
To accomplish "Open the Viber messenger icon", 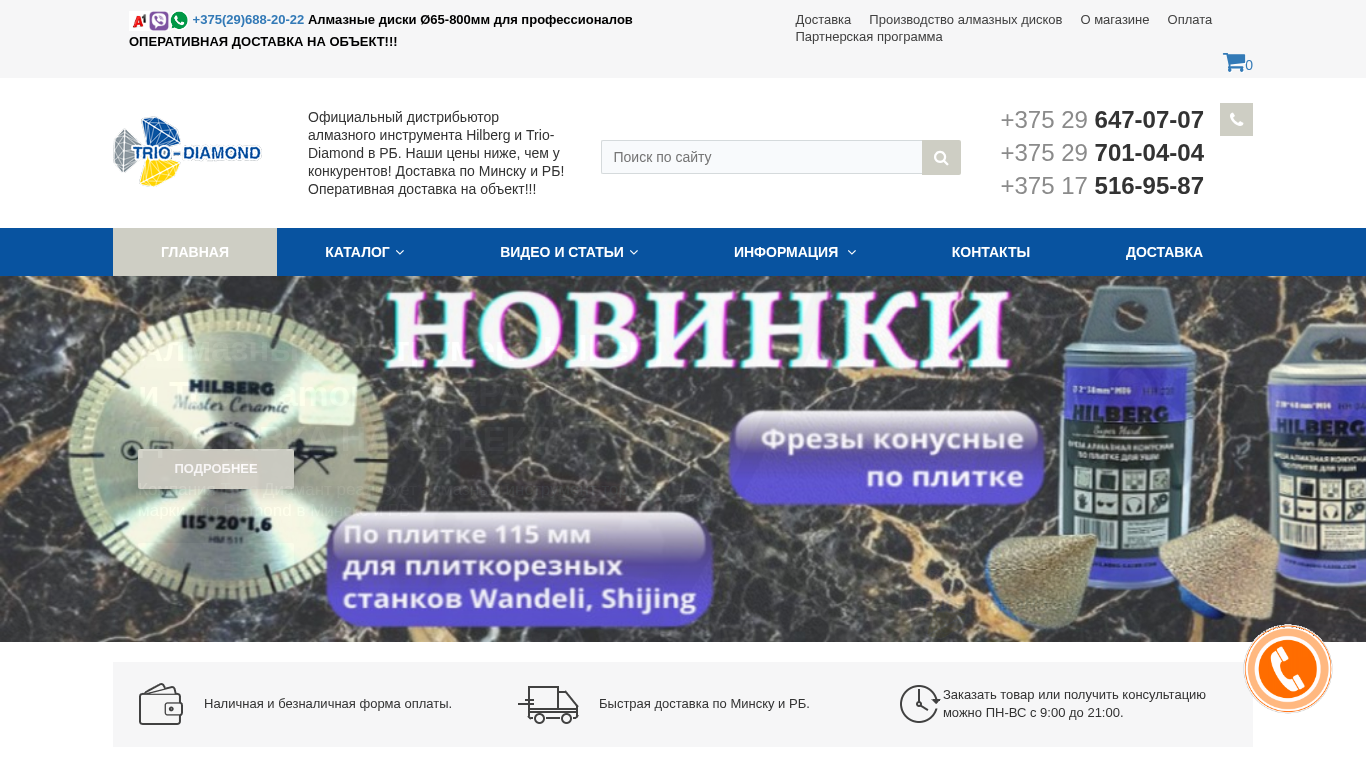I will click(x=159, y=20).
